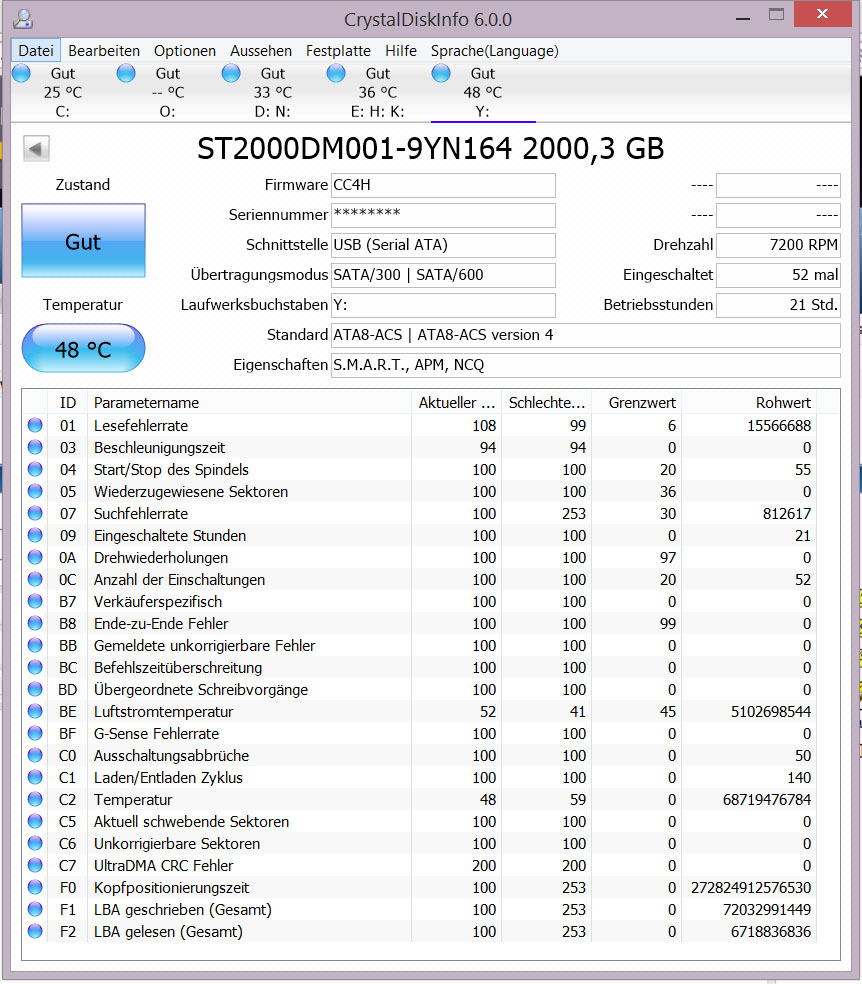
Task: Click the Standard field ATA8-ACS
Action: [585, 335]
